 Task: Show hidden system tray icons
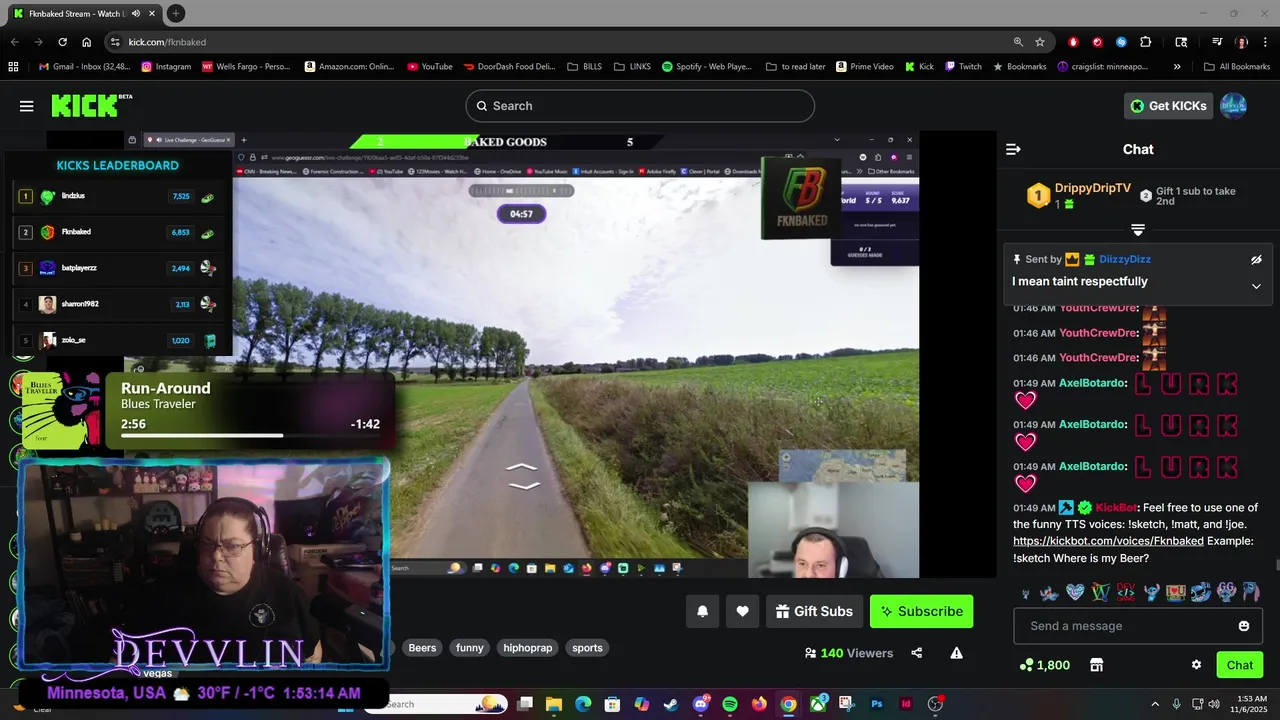pyautogui.click(x=1155, y=704)
